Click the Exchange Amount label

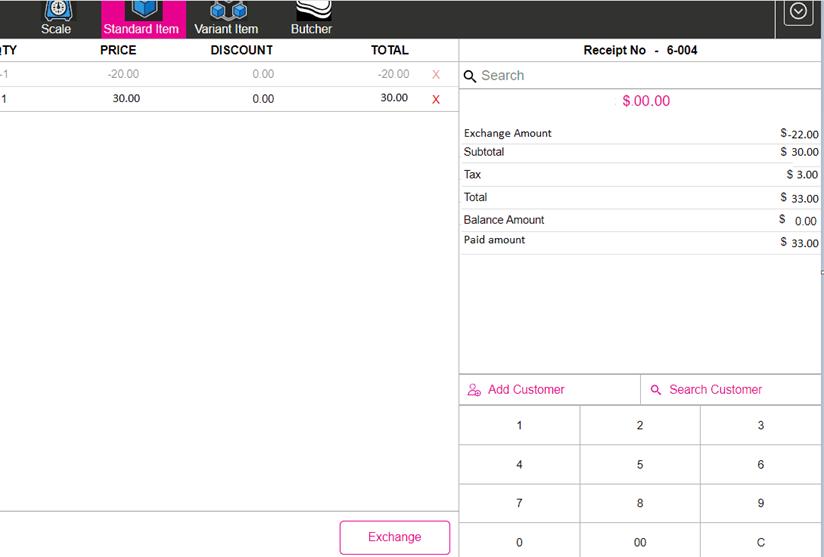click(508, 133)
